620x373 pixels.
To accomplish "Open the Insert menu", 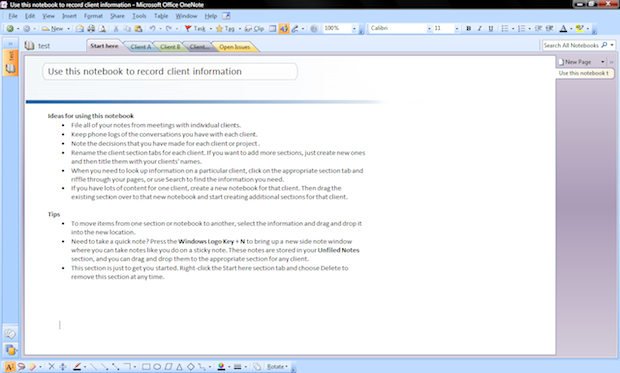I will (x=69, y=16).
